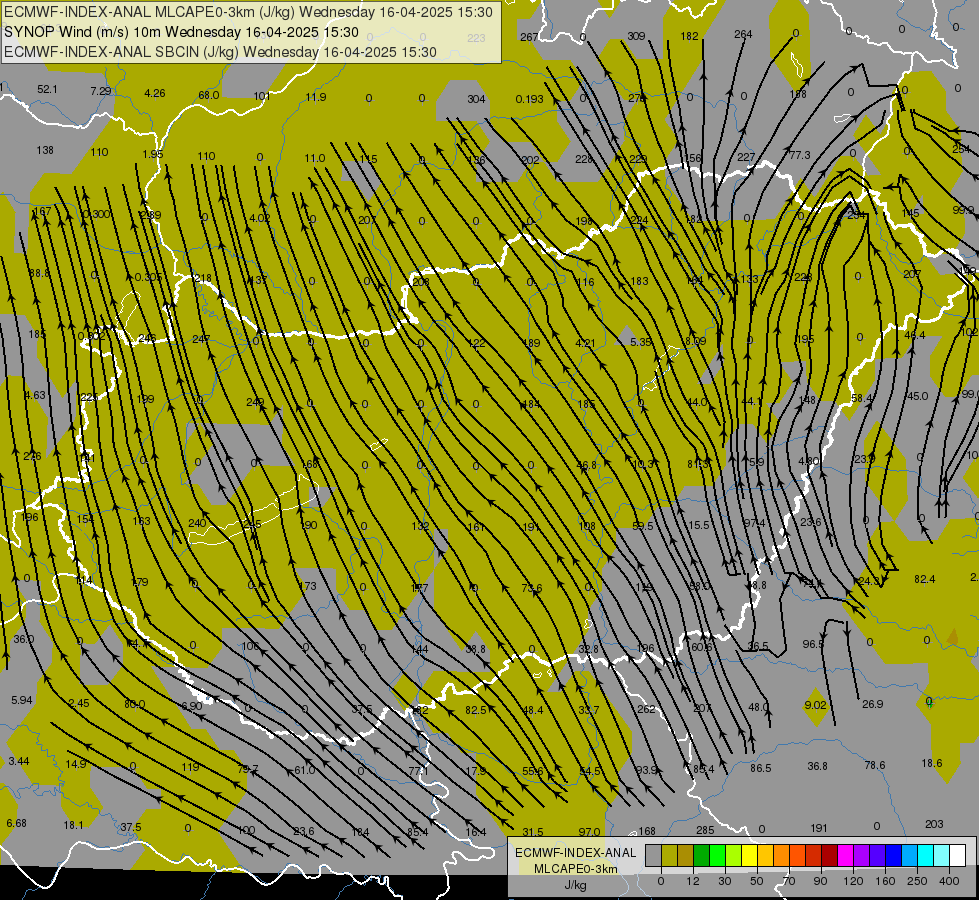Click the map value '45.0'

(917, 396)
